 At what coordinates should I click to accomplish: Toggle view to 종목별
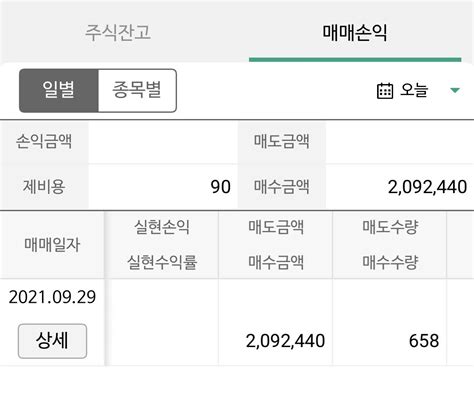point(137,90)
